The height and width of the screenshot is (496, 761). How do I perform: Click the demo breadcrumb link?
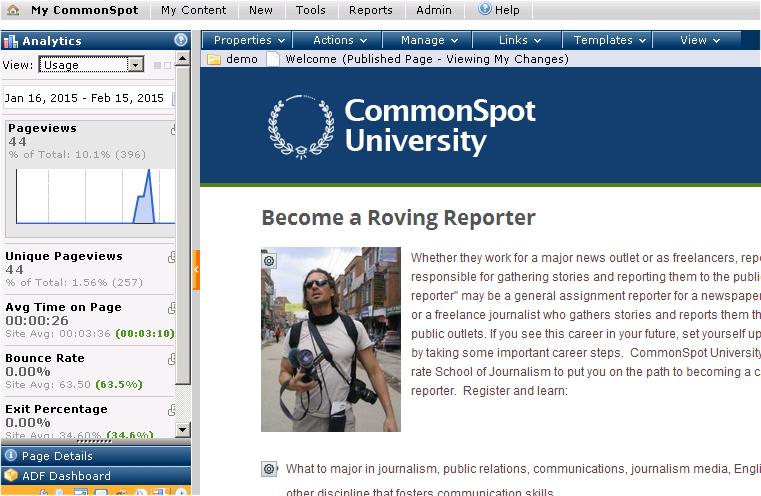[242, 59]
